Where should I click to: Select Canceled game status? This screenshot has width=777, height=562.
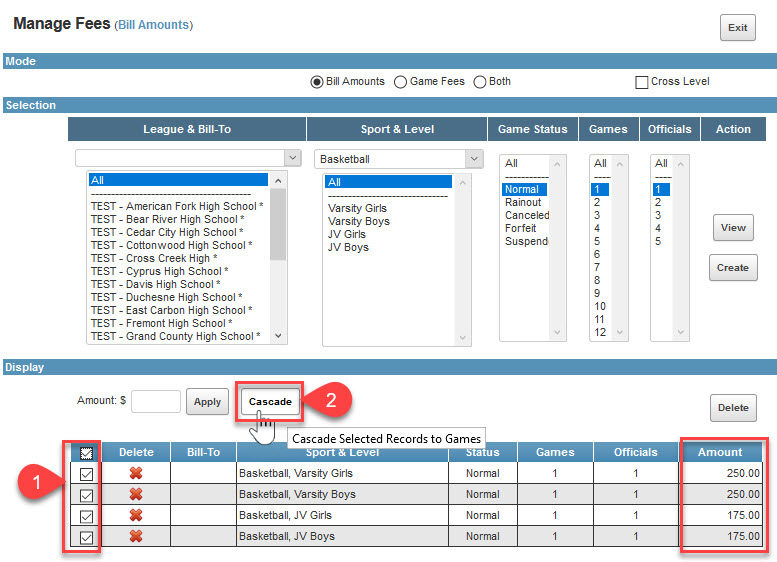tap(527, 215)
